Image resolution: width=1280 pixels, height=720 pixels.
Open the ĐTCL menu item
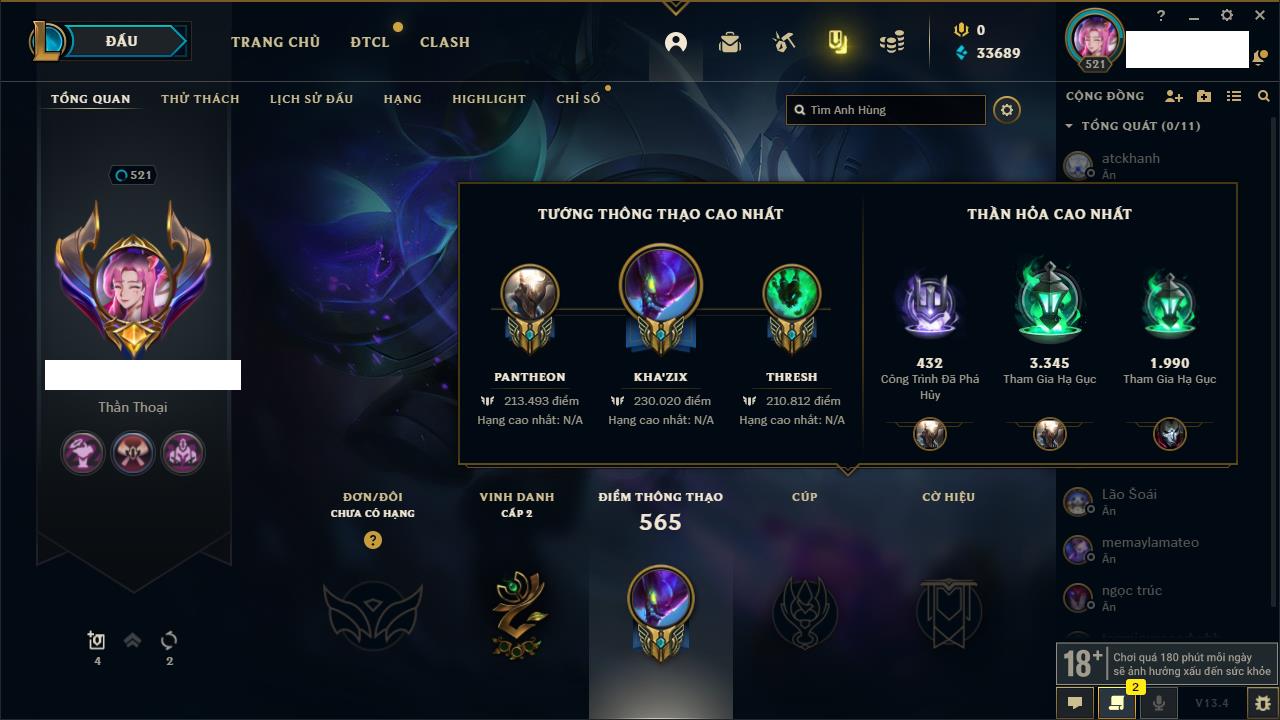click(370, 42)
